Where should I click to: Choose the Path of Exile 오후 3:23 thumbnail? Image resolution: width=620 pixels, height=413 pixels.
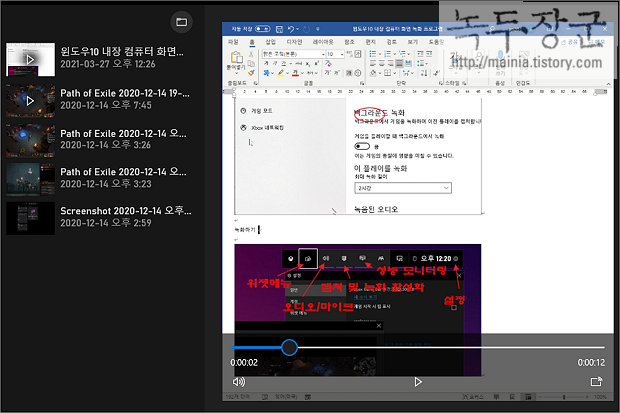[30, 179]
